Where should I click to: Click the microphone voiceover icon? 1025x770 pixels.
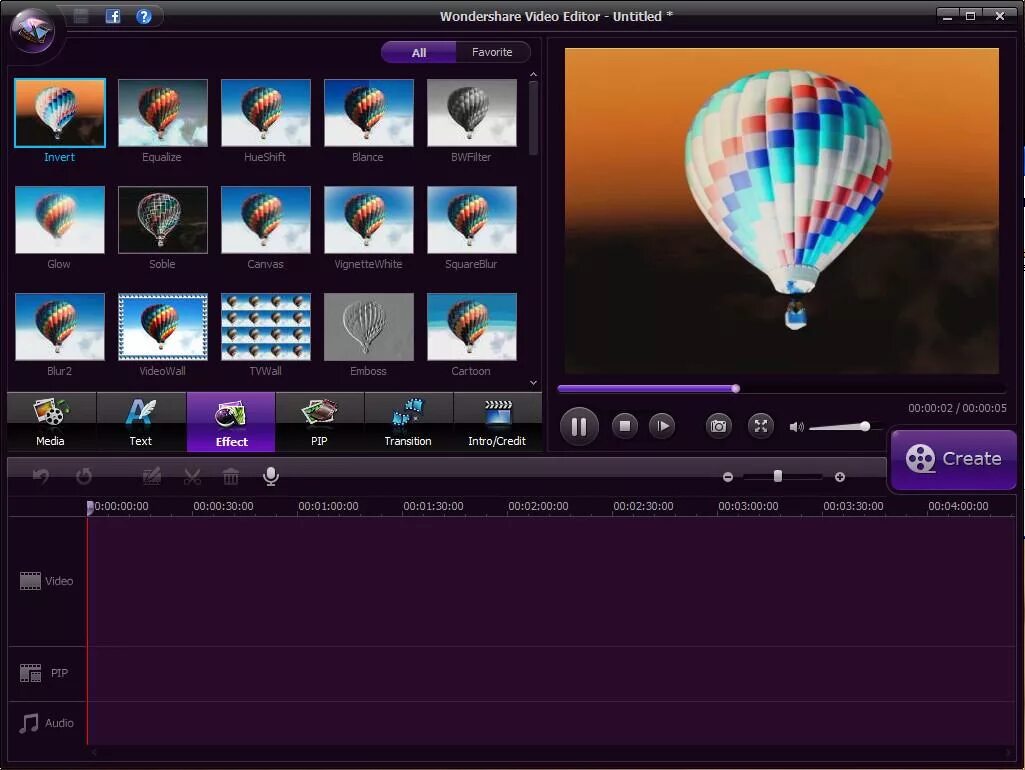(271, 477)
